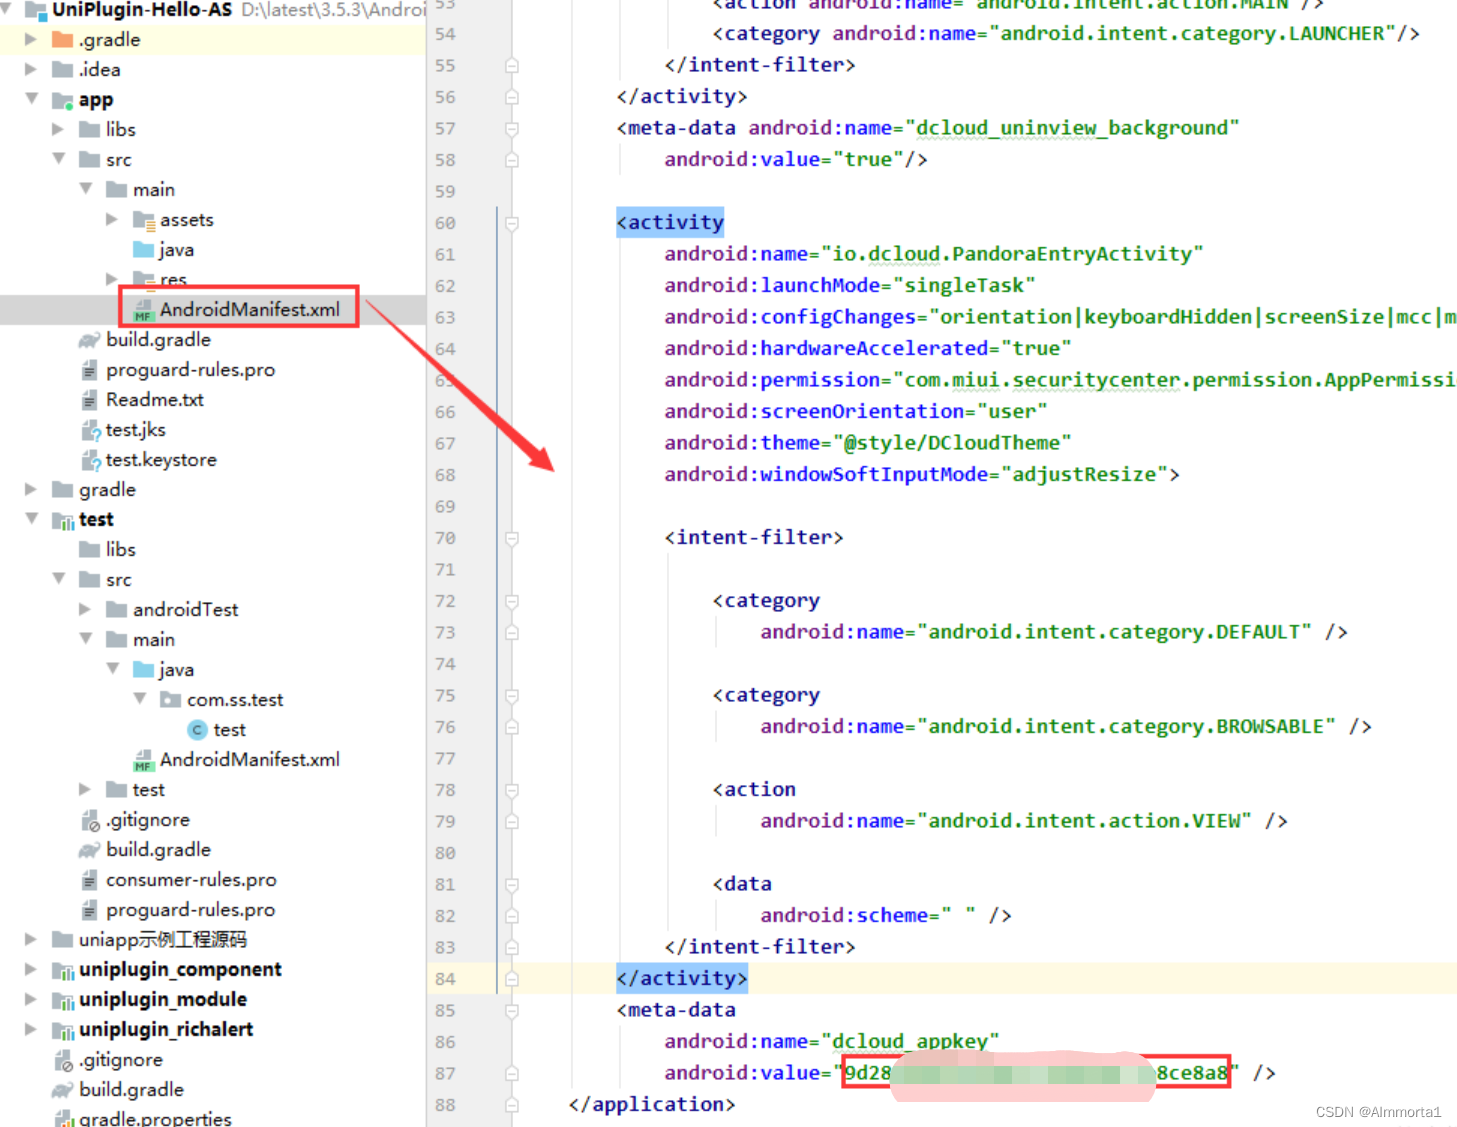This screenshot has width=1457, height=1127.
Task: Expand the uniplugin_module module
Action: point(30,999)
